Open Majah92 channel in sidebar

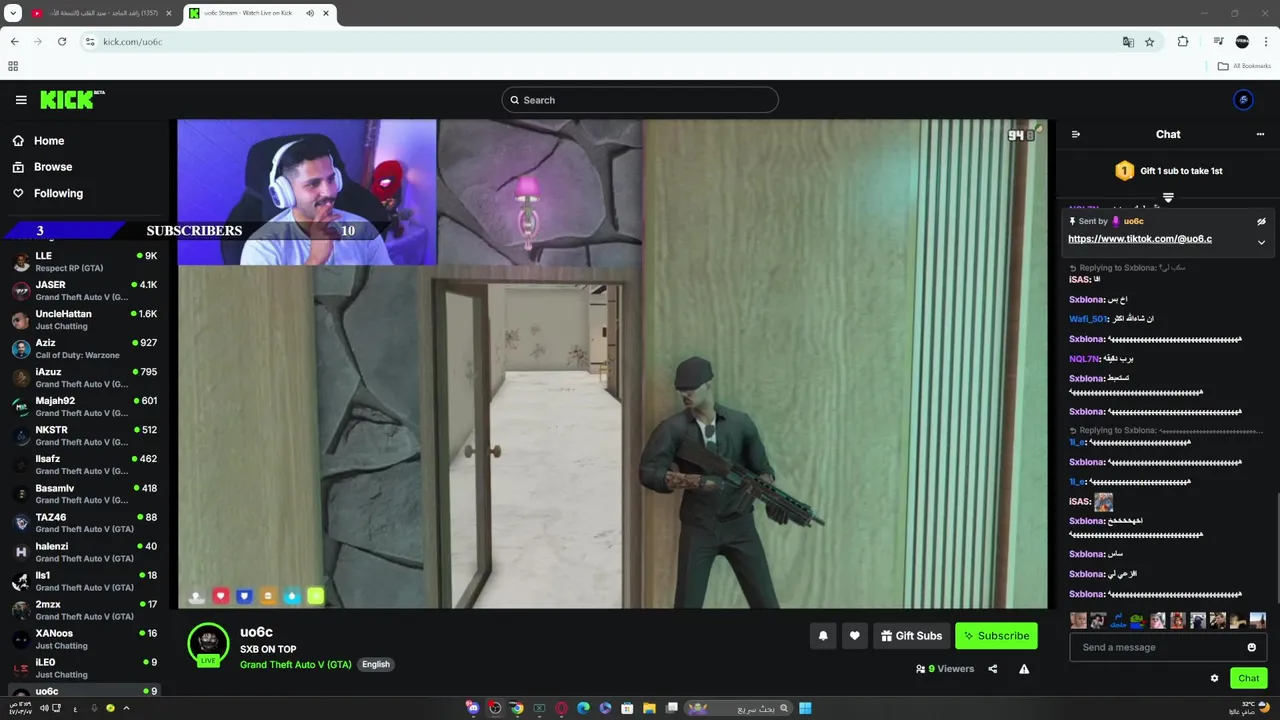pos(85,407)
